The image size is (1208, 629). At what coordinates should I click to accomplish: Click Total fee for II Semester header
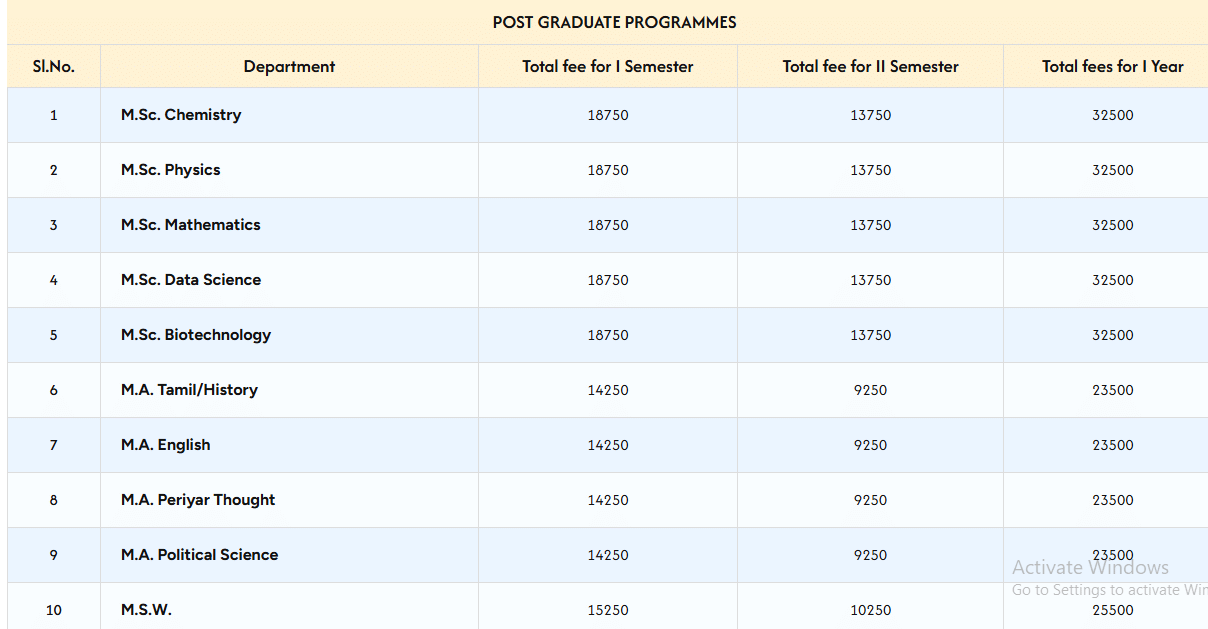870,67
